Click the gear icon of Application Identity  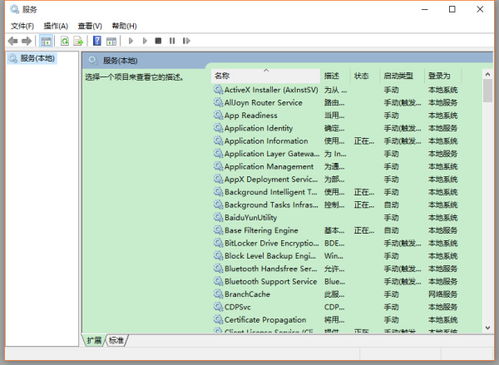point(218,128)
